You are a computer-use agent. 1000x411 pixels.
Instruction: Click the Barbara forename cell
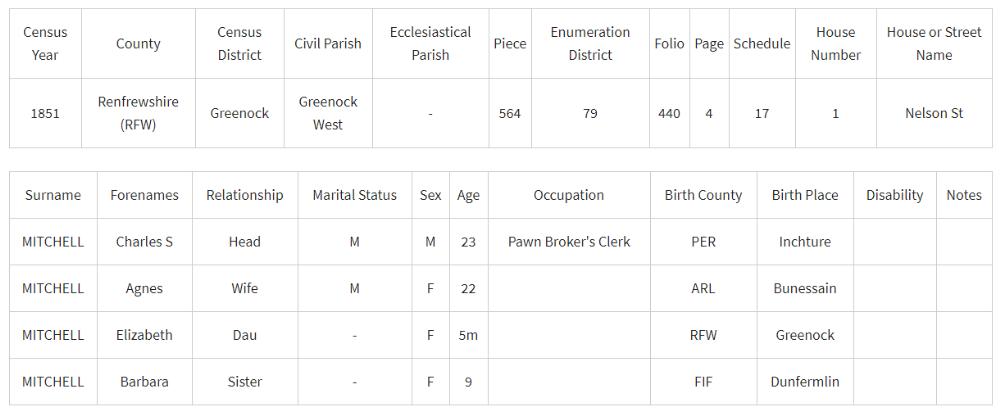[x=144, y=381]
